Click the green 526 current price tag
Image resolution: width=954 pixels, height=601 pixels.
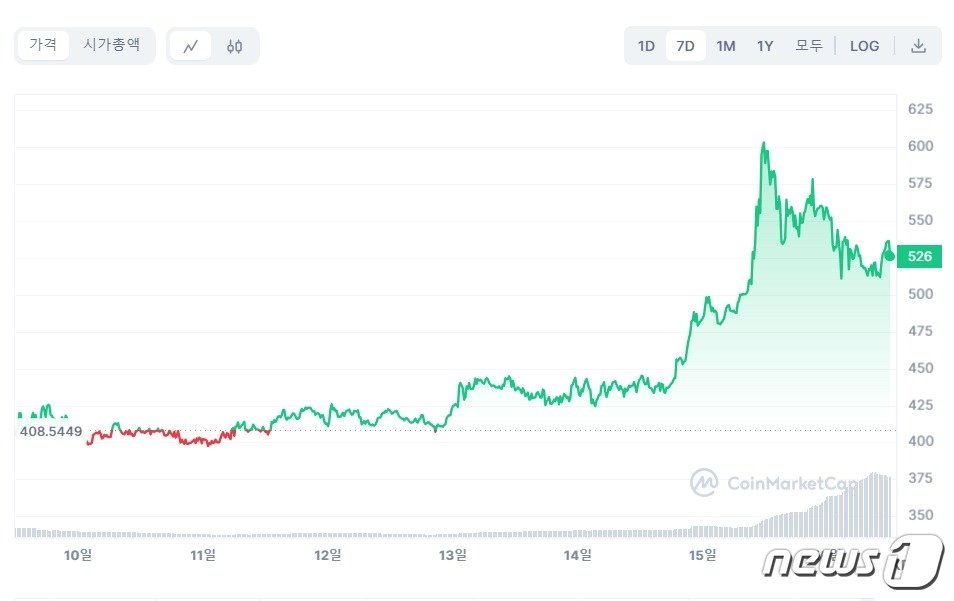point(918,257)
